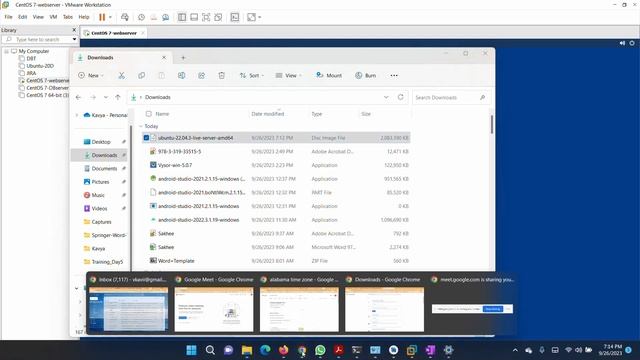The width and height of the screenshot is (640, 360).
Task: Collapse the My Computer tree node
Action: [x=7, y=51]
